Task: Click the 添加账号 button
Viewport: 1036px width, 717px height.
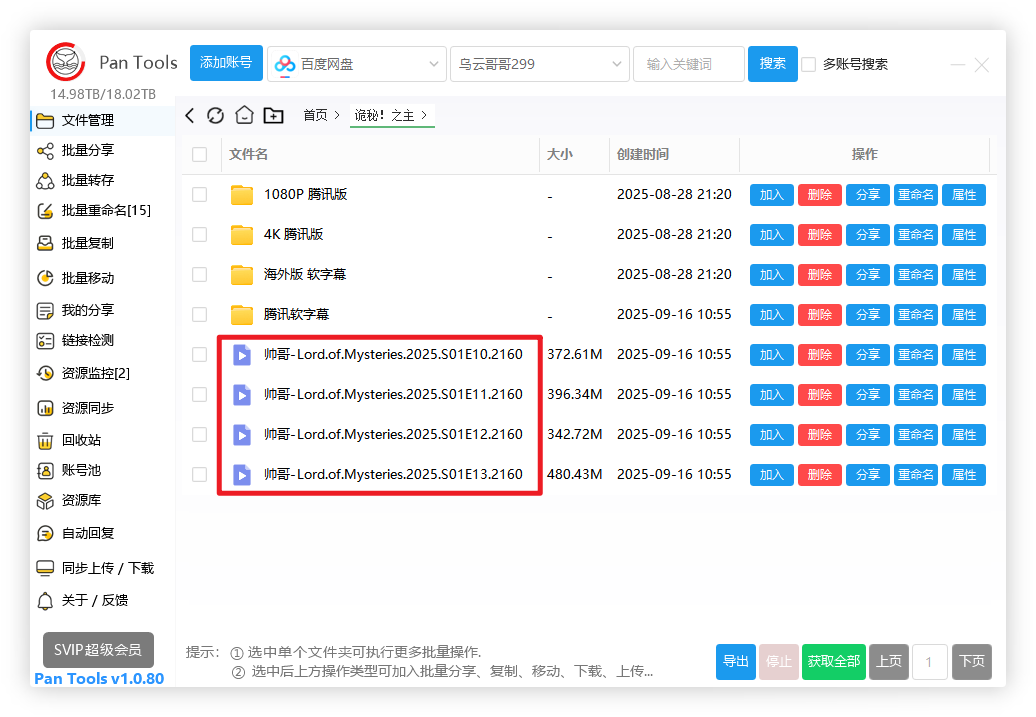Action: [x=226, y=63]
